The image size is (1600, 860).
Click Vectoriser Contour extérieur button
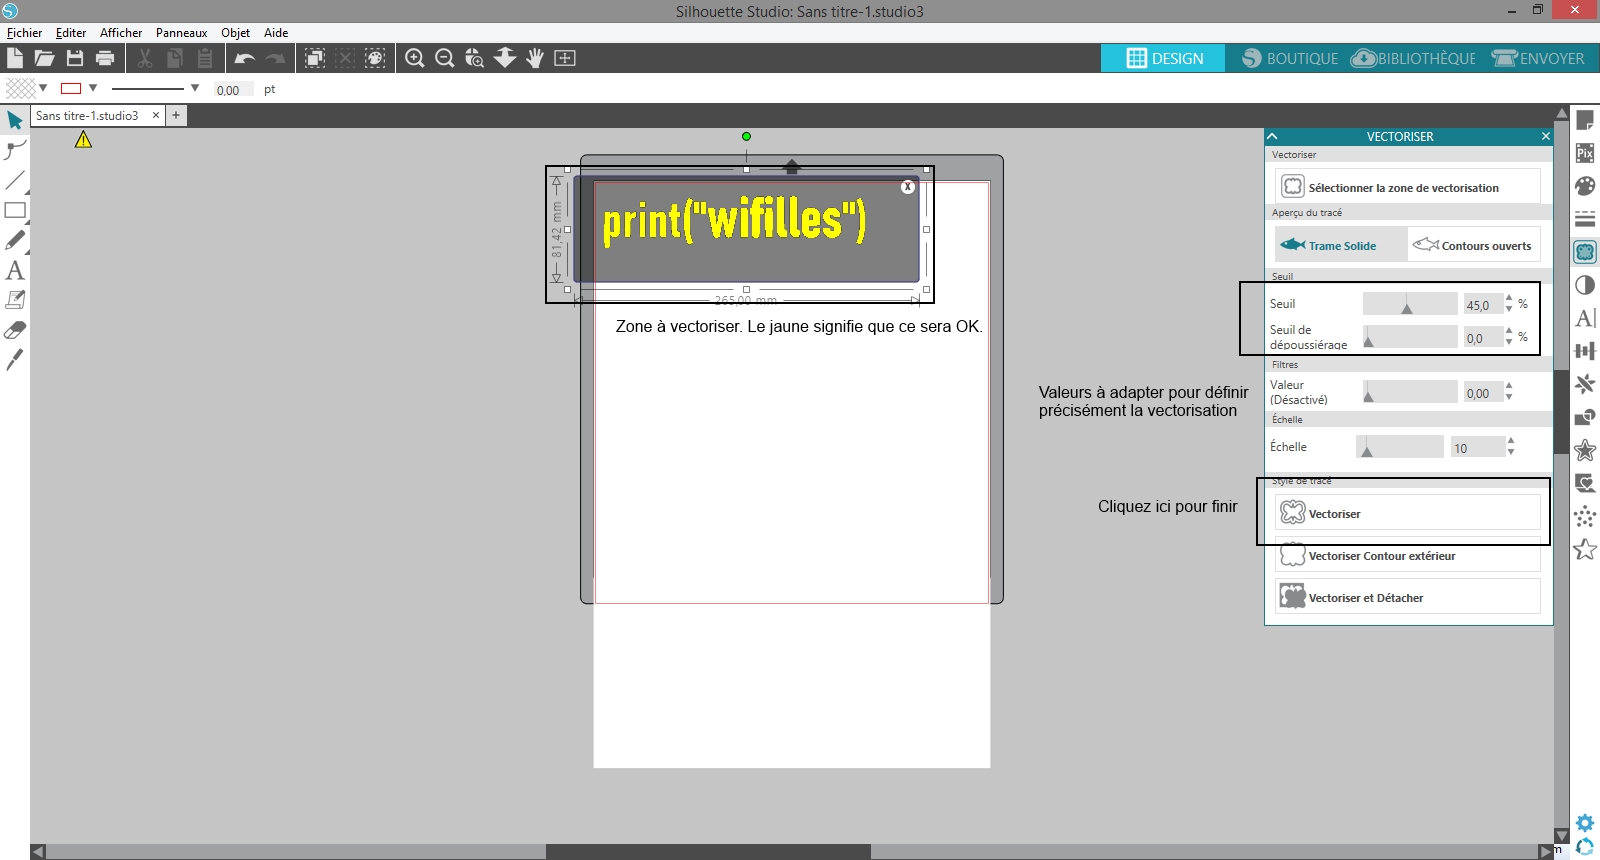[x=1407, y=556]
